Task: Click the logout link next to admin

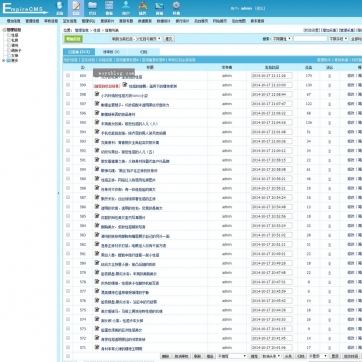Action: pos(260,8)
